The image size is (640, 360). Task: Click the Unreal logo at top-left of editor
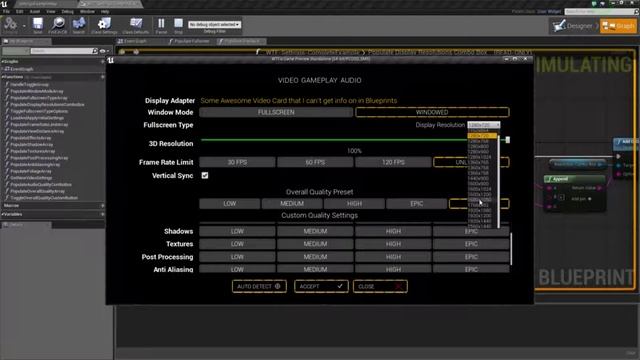click(x=4, y=4)
